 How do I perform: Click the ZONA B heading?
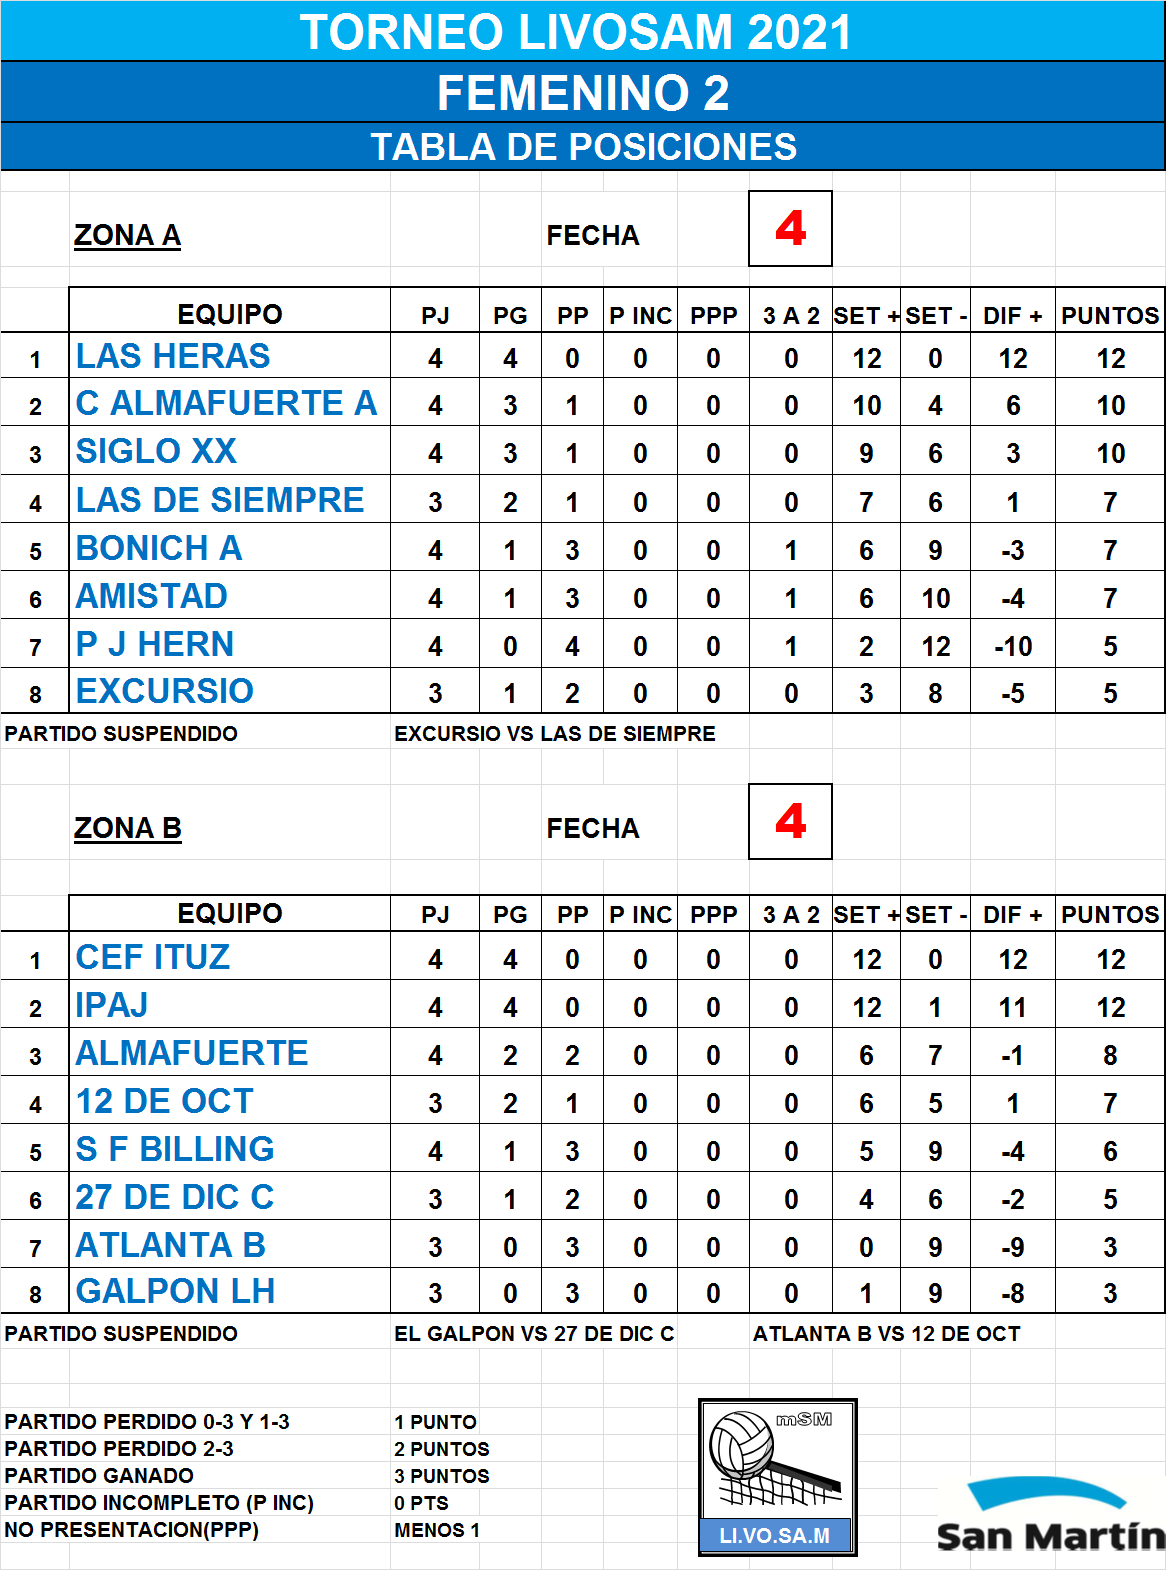(x=128, y=828)
